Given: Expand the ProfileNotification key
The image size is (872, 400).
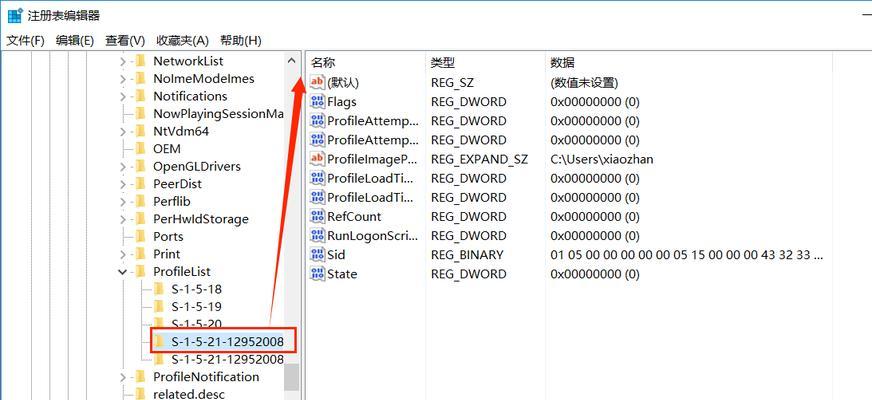Looking at the screenshot, I should click(x=123, y=377).
